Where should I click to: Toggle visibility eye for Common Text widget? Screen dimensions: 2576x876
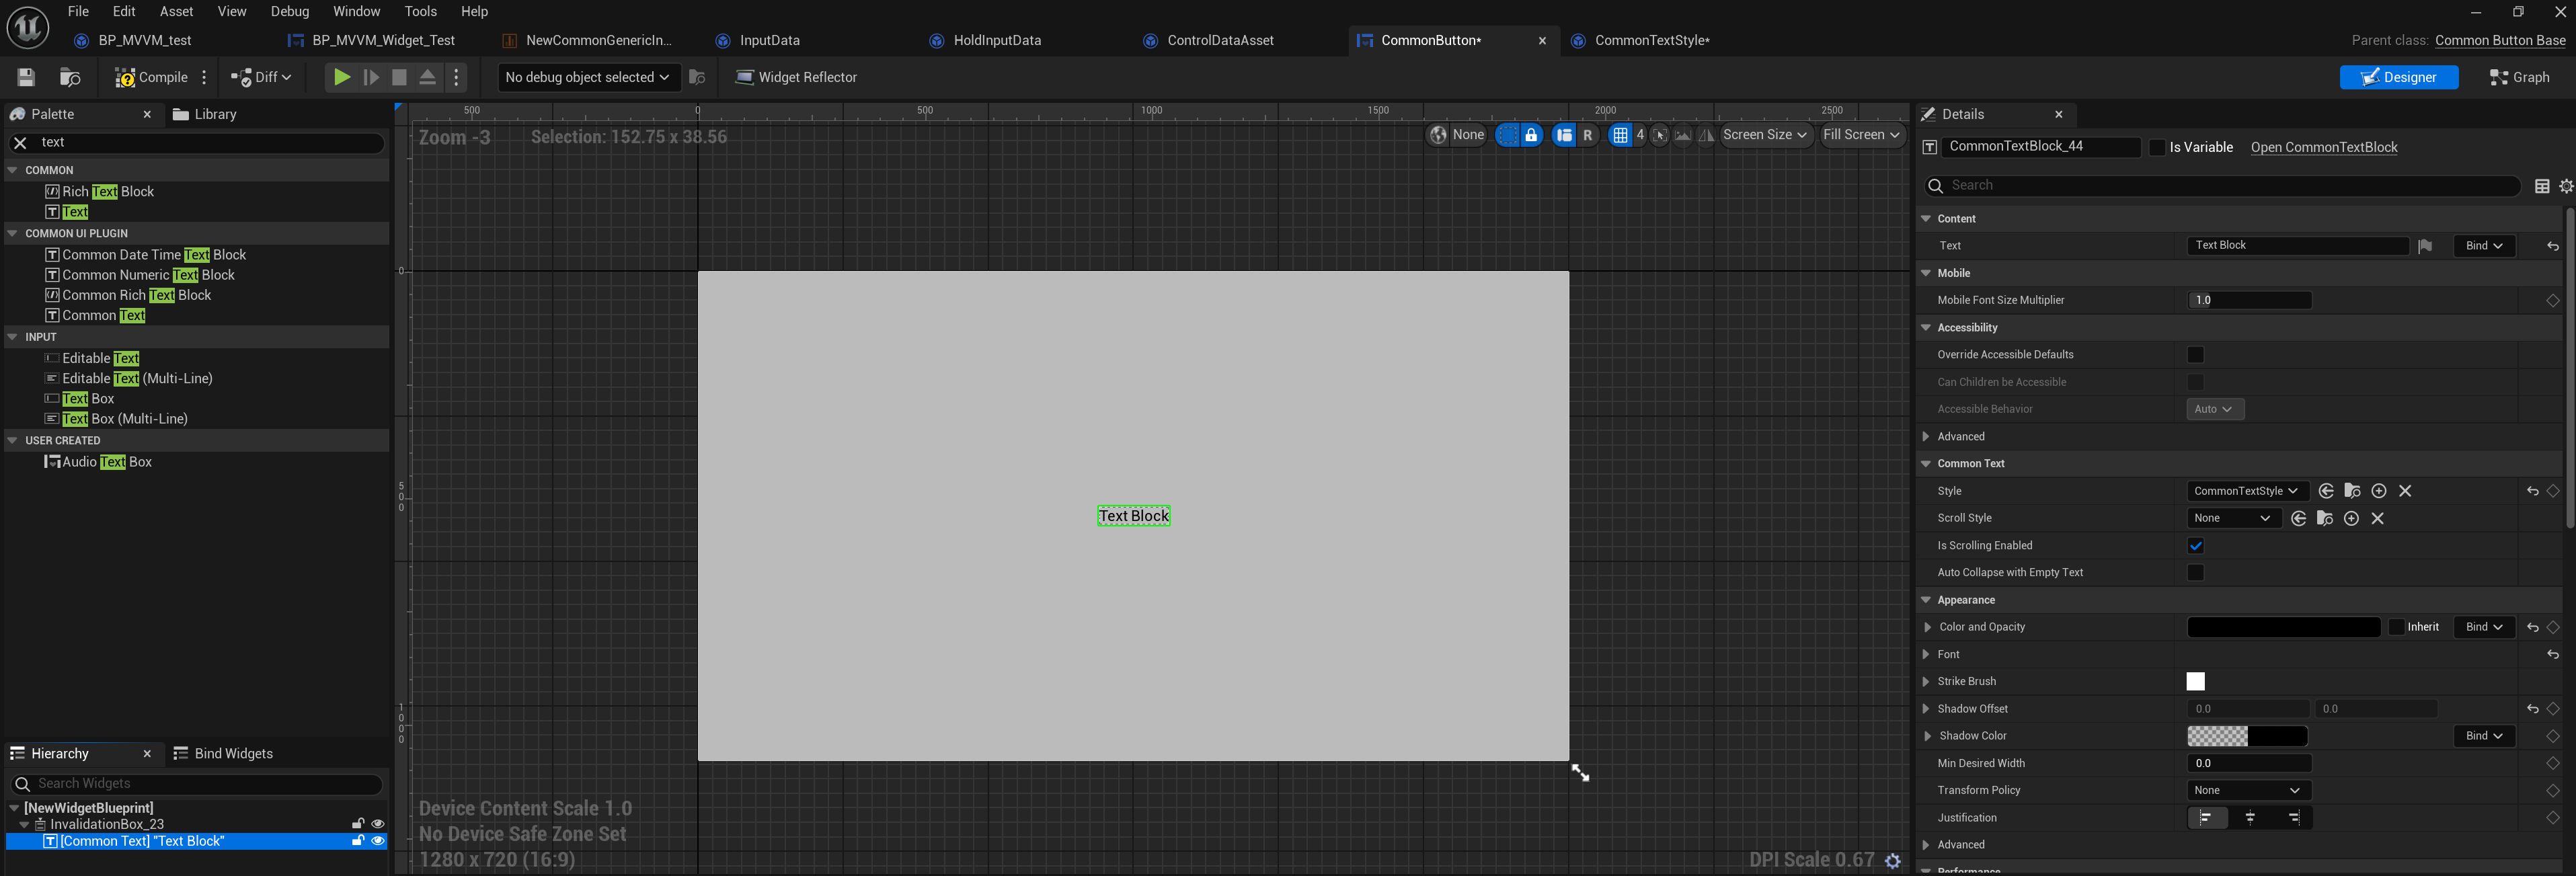click(x=378, y=841)
